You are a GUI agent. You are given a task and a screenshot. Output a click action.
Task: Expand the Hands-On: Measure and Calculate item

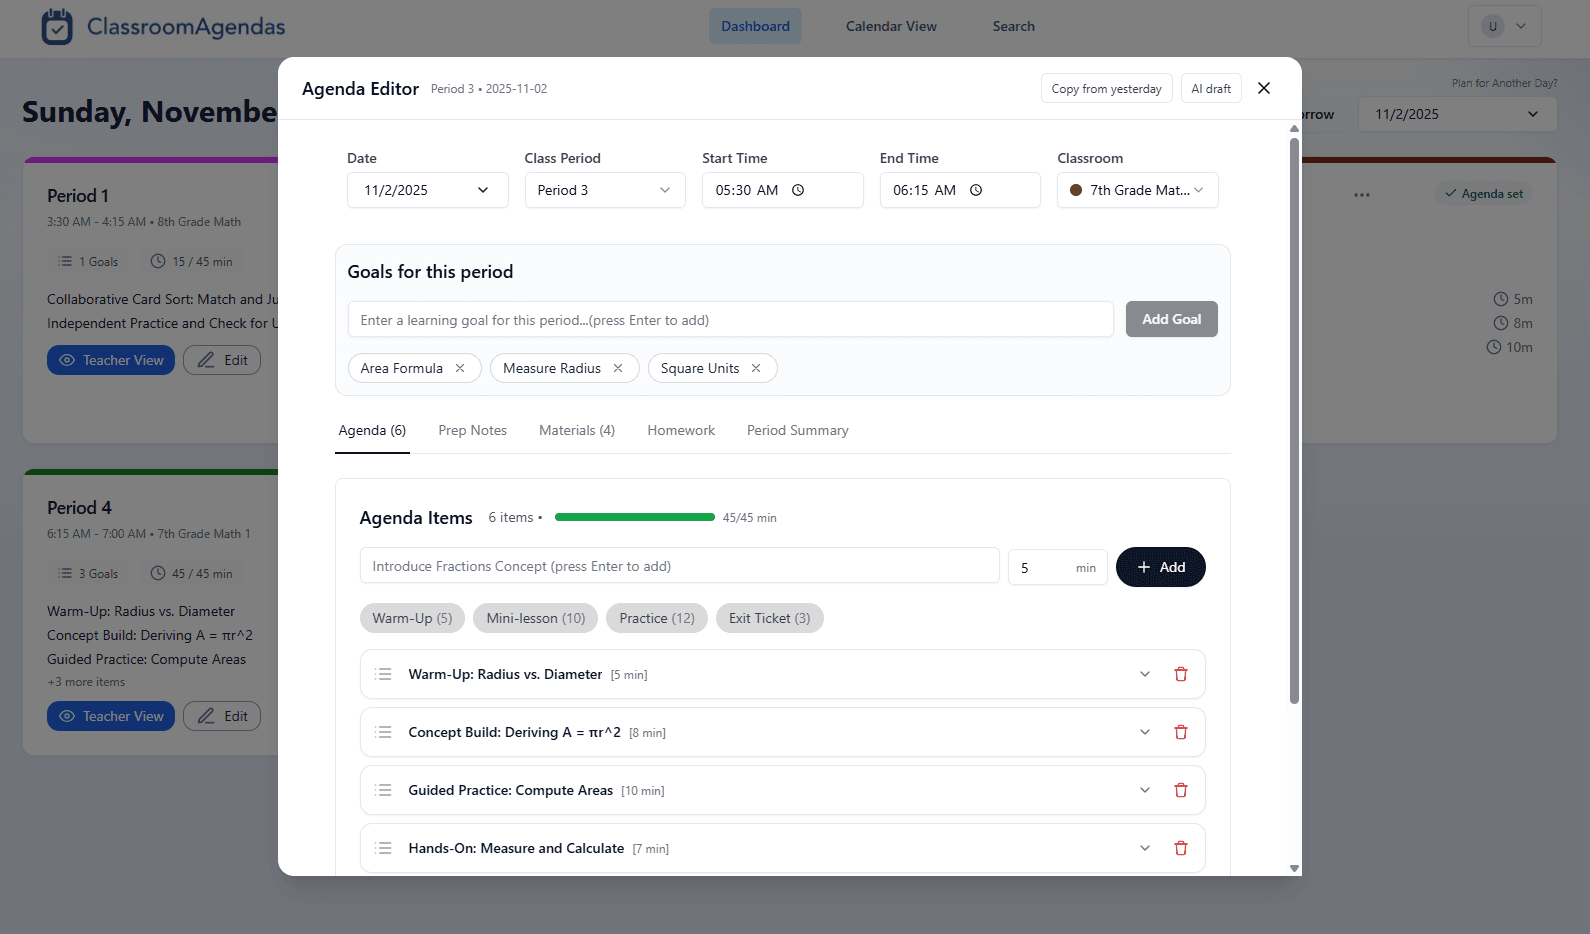pyautogui.click(x=1145, y=848)
